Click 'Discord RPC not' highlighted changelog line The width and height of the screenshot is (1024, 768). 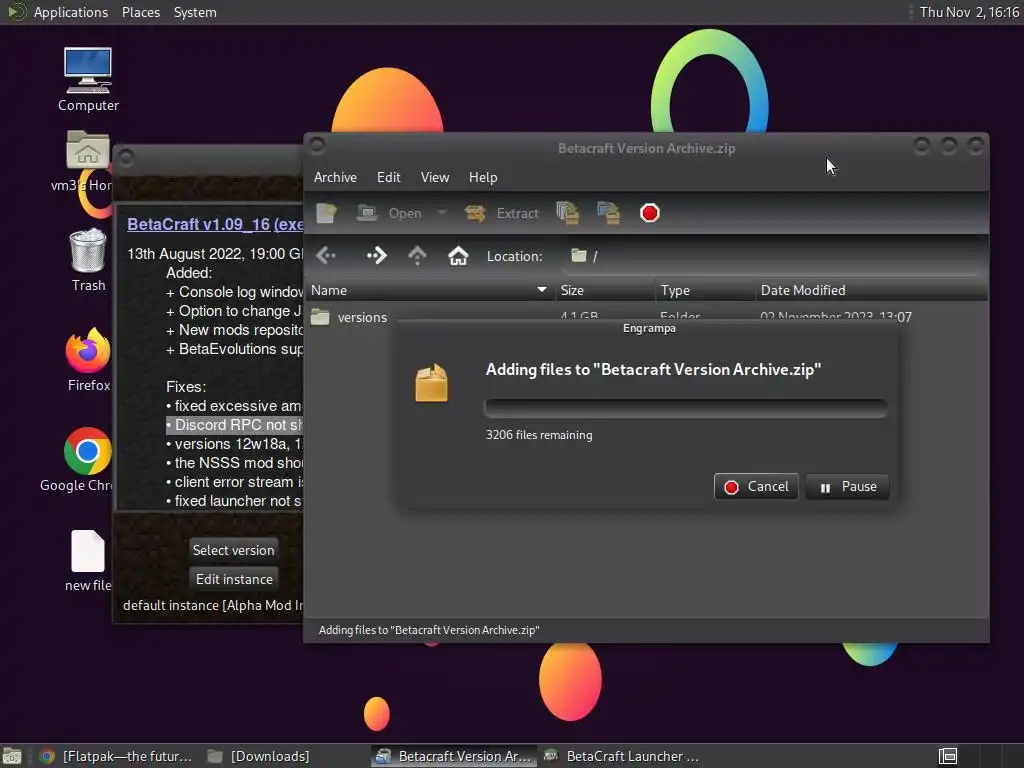234,424
